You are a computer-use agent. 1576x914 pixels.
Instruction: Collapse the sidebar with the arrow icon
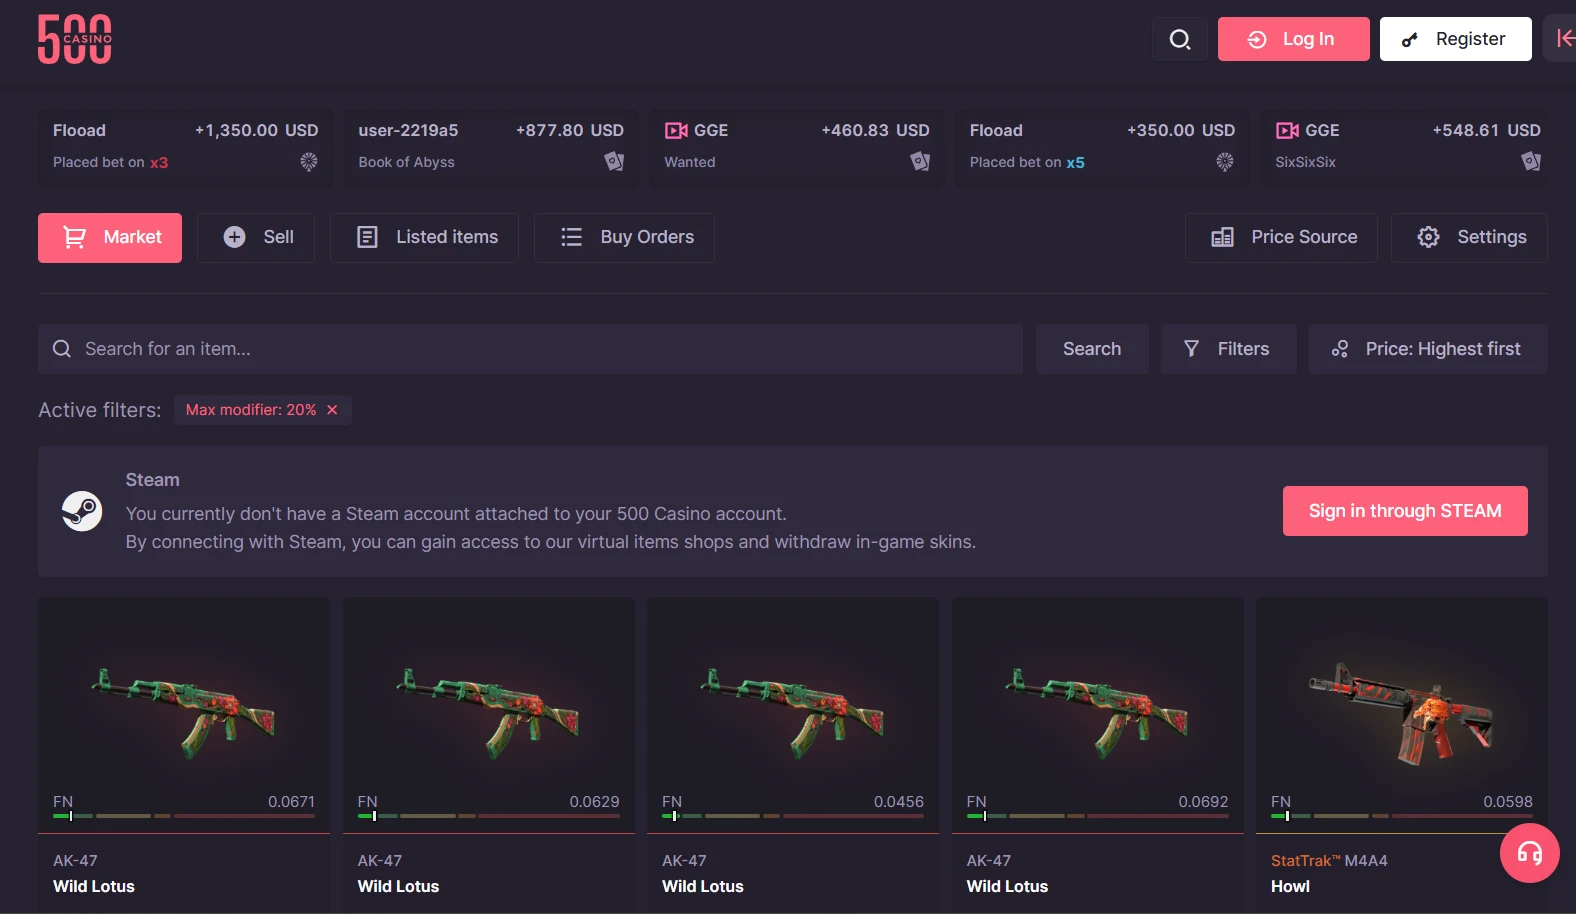1563,39
